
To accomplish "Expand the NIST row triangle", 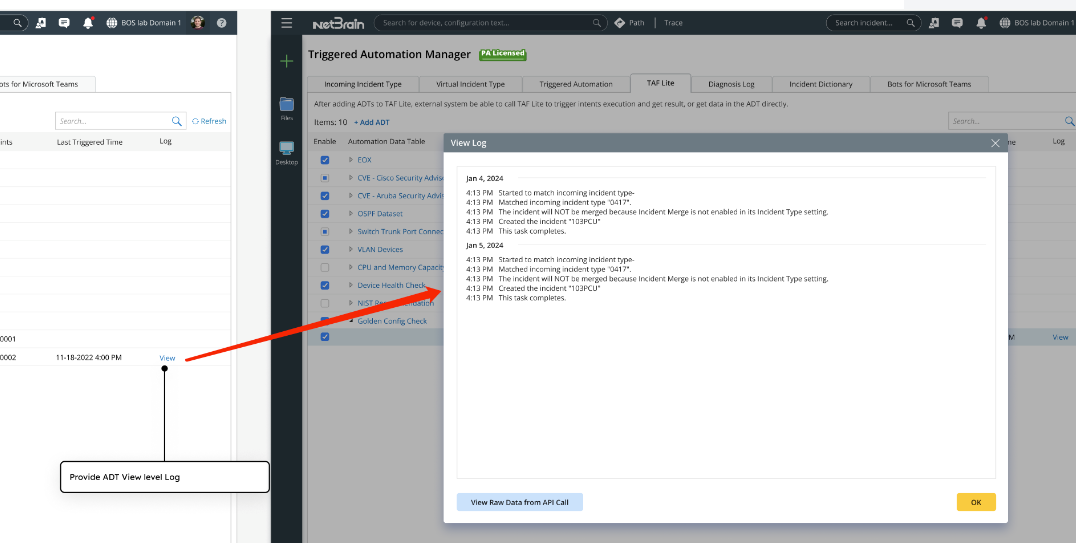I will [x=351, y=303].
